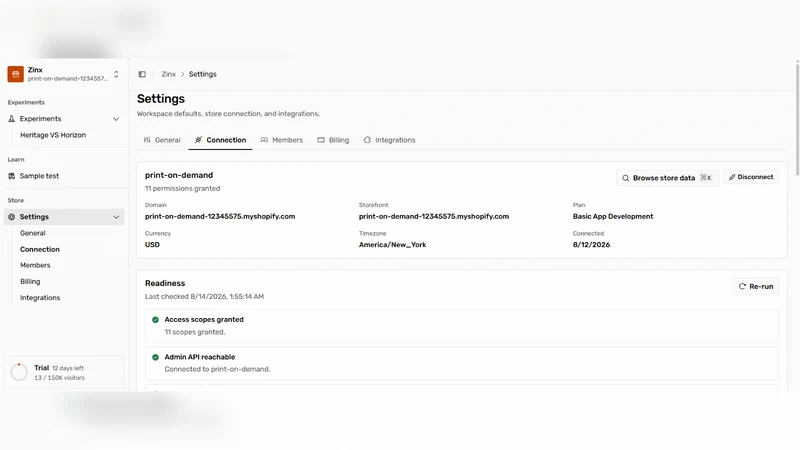Switch to the General tab
Image resolution: width=800 pixels, height=450 pixels.
point(162,140)
